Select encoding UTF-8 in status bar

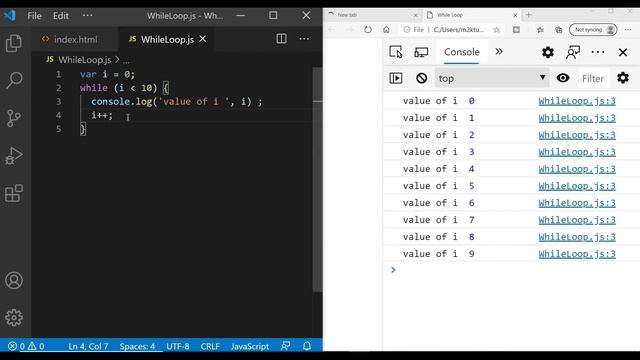coord(178,346)
